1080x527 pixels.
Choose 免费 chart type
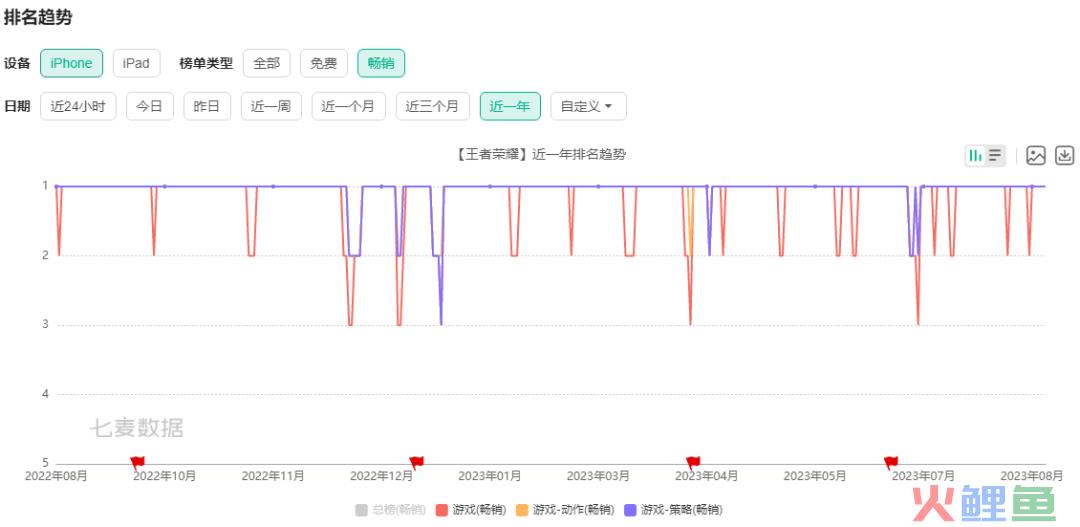(324, 63)
